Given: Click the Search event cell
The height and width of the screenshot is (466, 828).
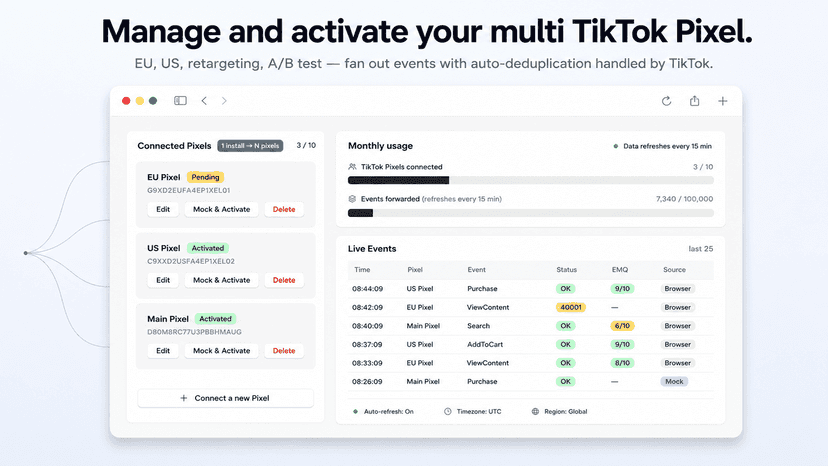Looking at the screenshot, I should (478, 326).
